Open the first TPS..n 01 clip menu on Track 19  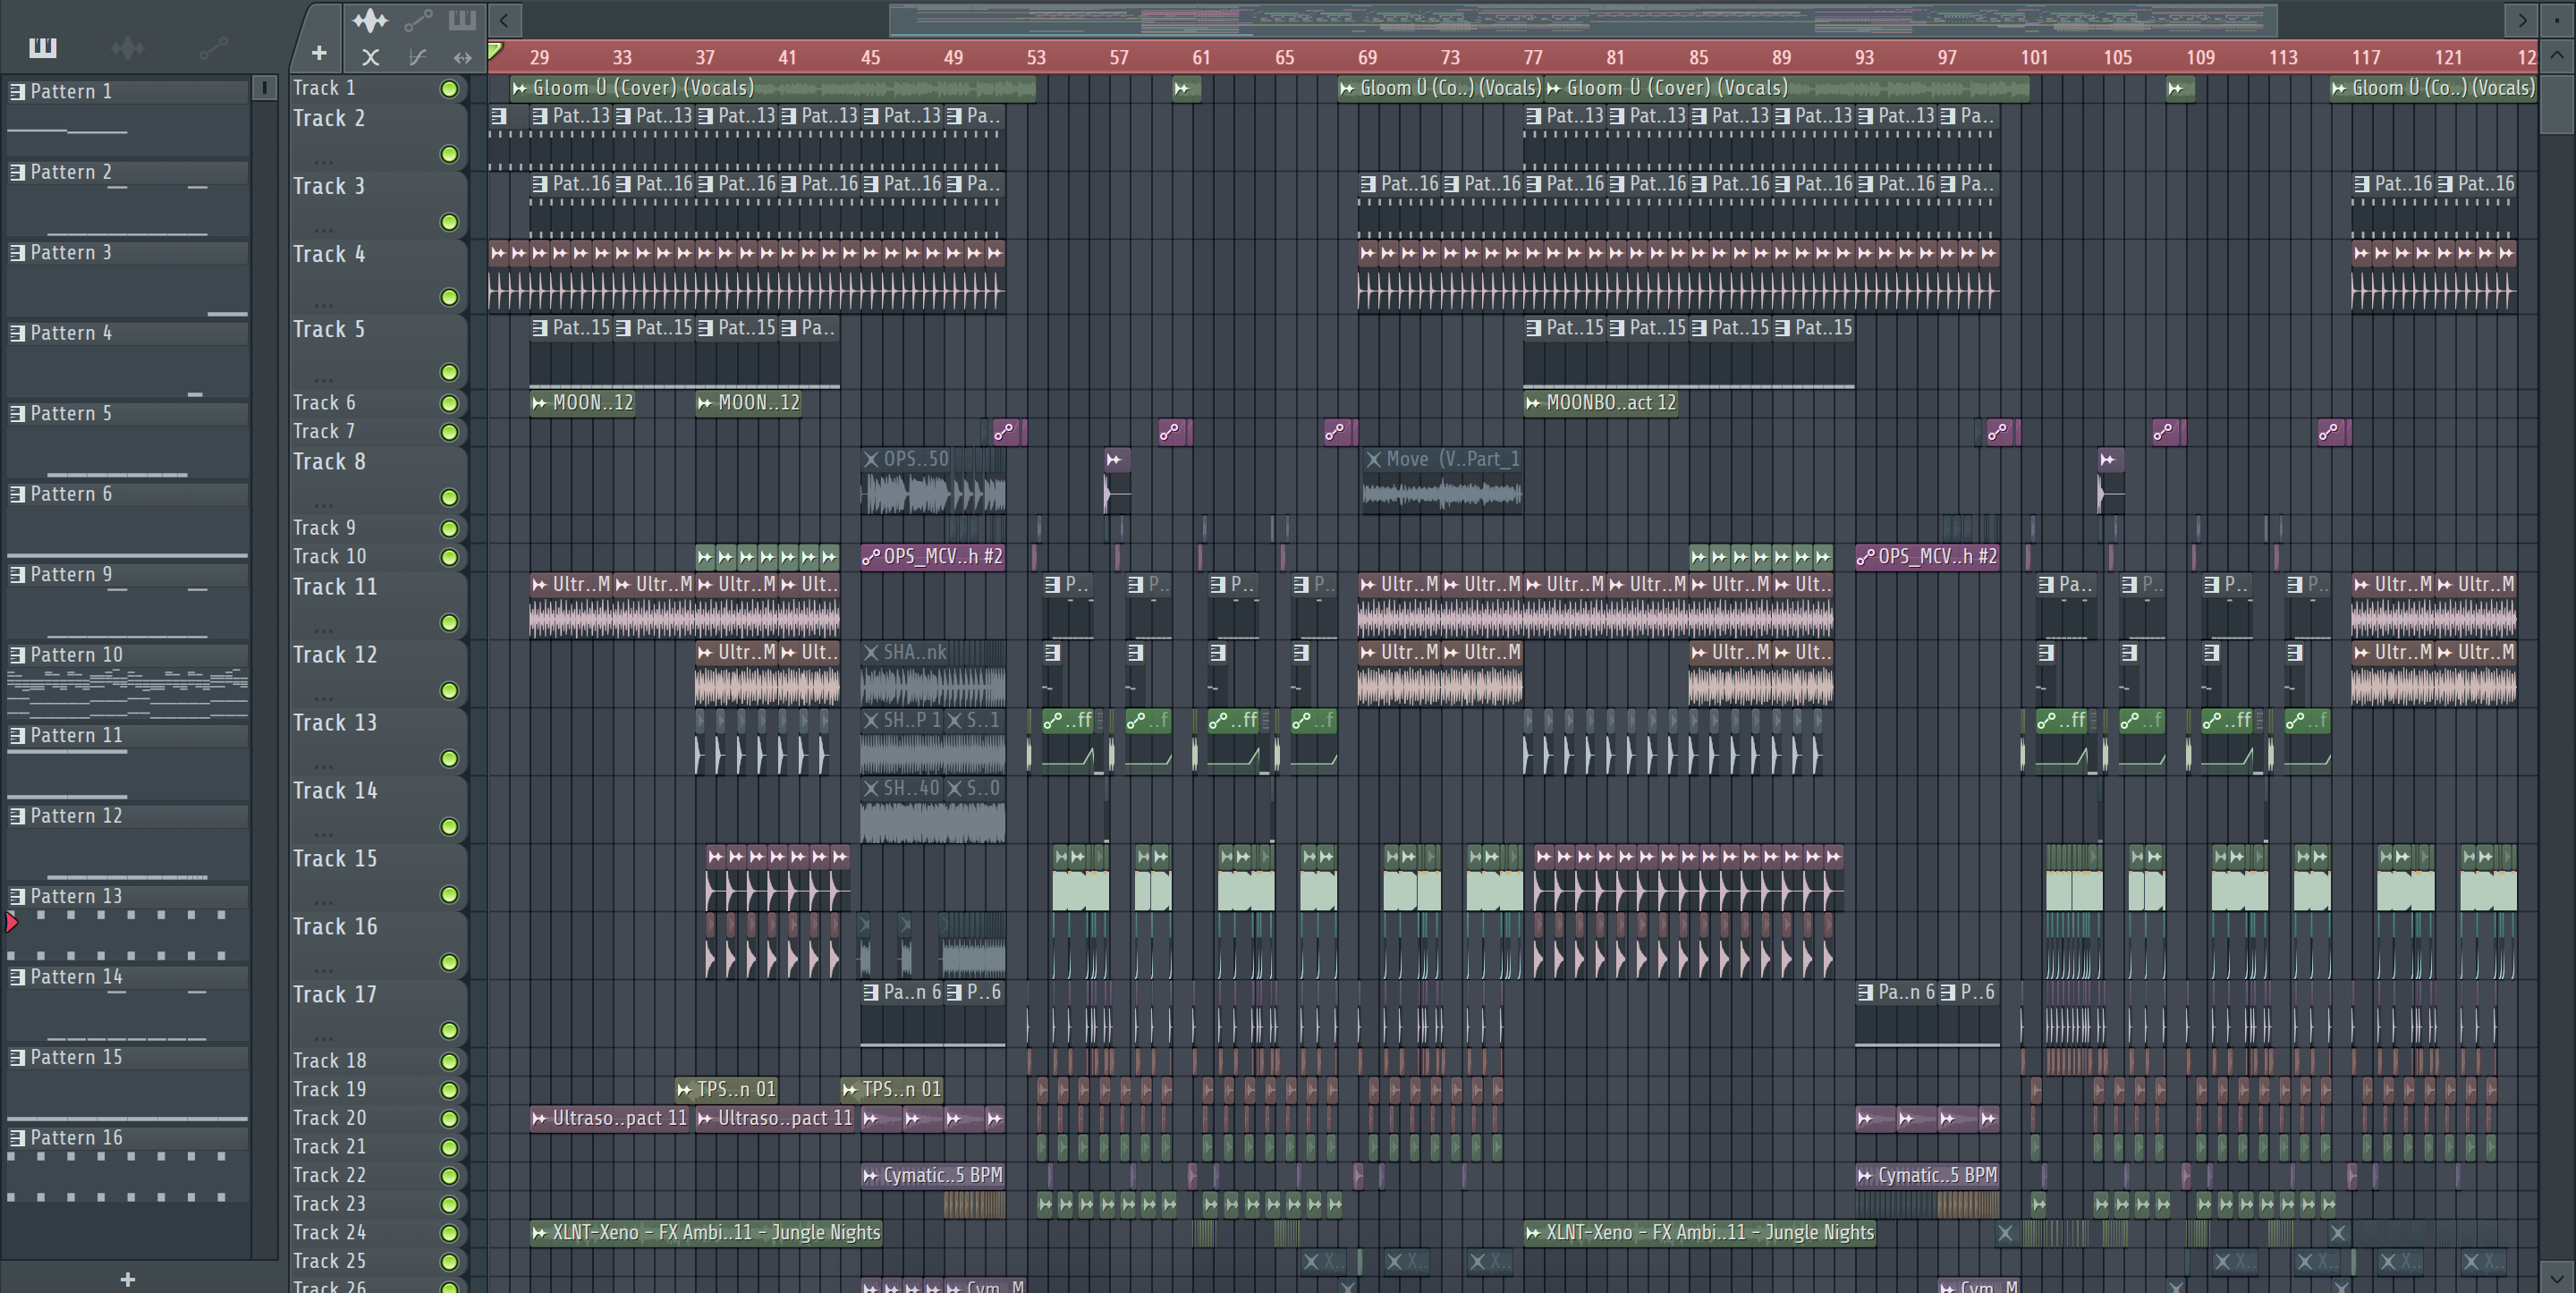pyautogui.click(x=685, y=1090)
